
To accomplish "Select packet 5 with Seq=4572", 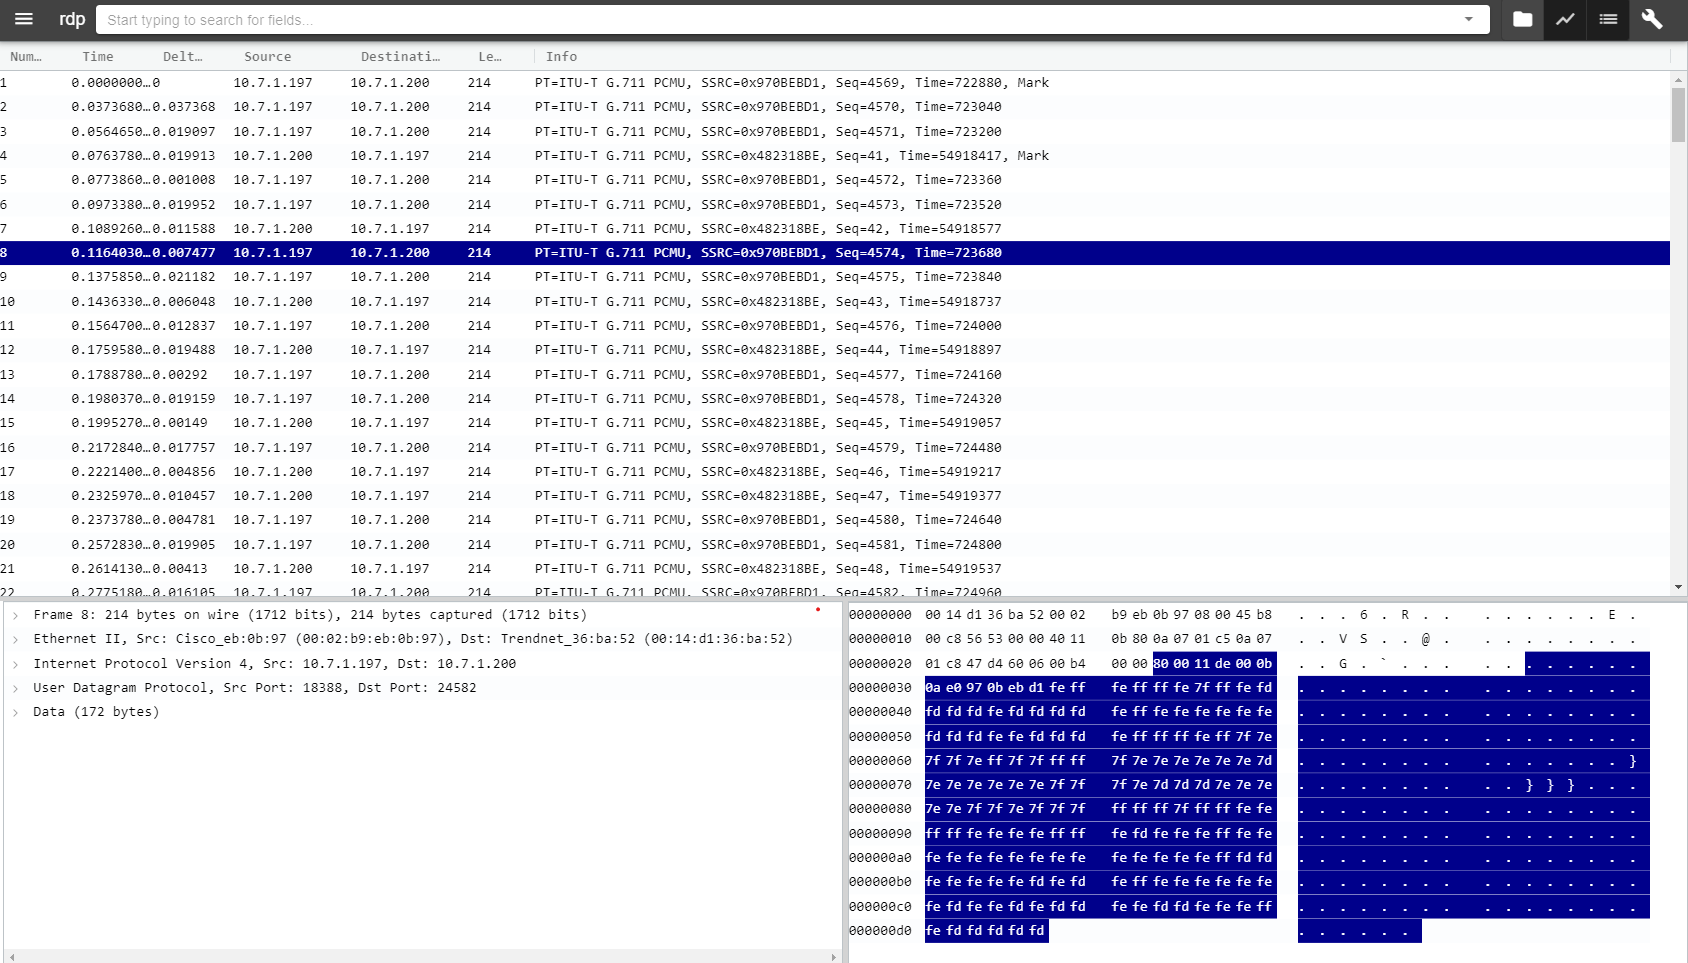I will 835,180.
